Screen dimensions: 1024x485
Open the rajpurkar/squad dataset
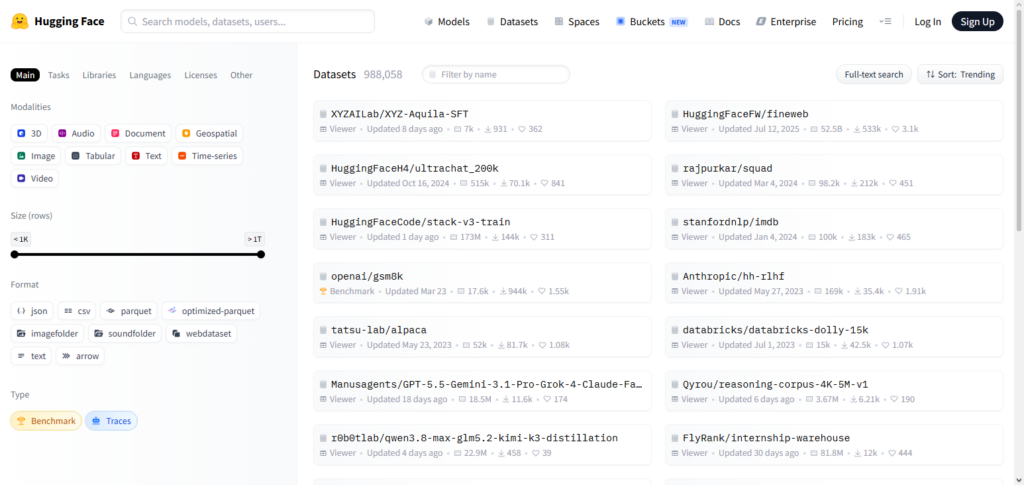[x=834, y=175]
